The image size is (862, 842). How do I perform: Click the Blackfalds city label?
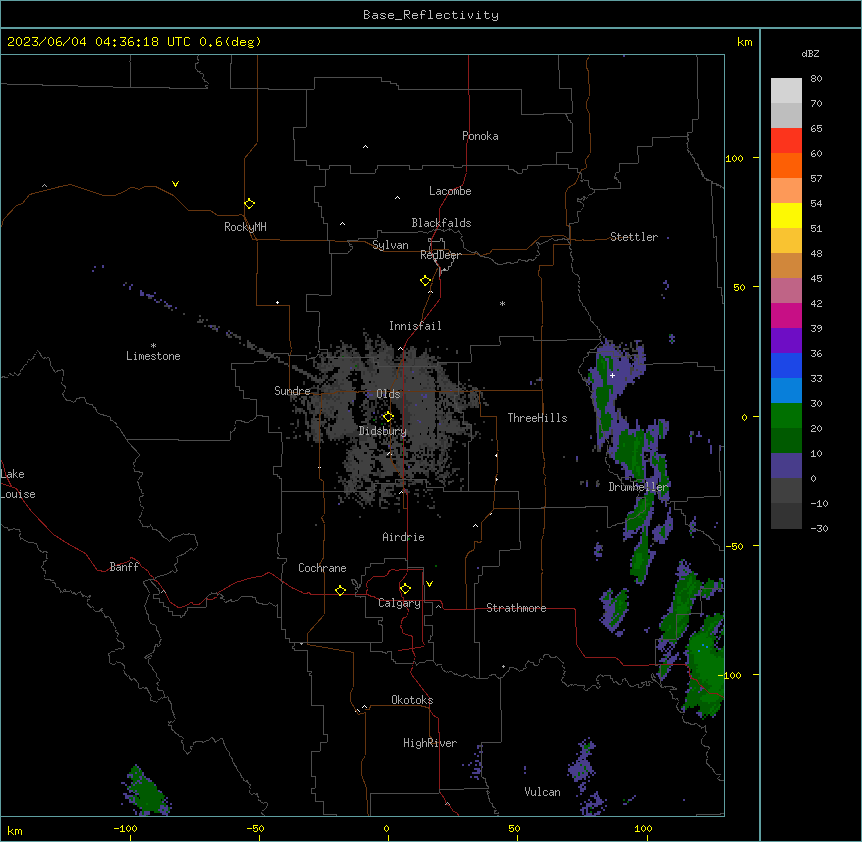[441, 223]
